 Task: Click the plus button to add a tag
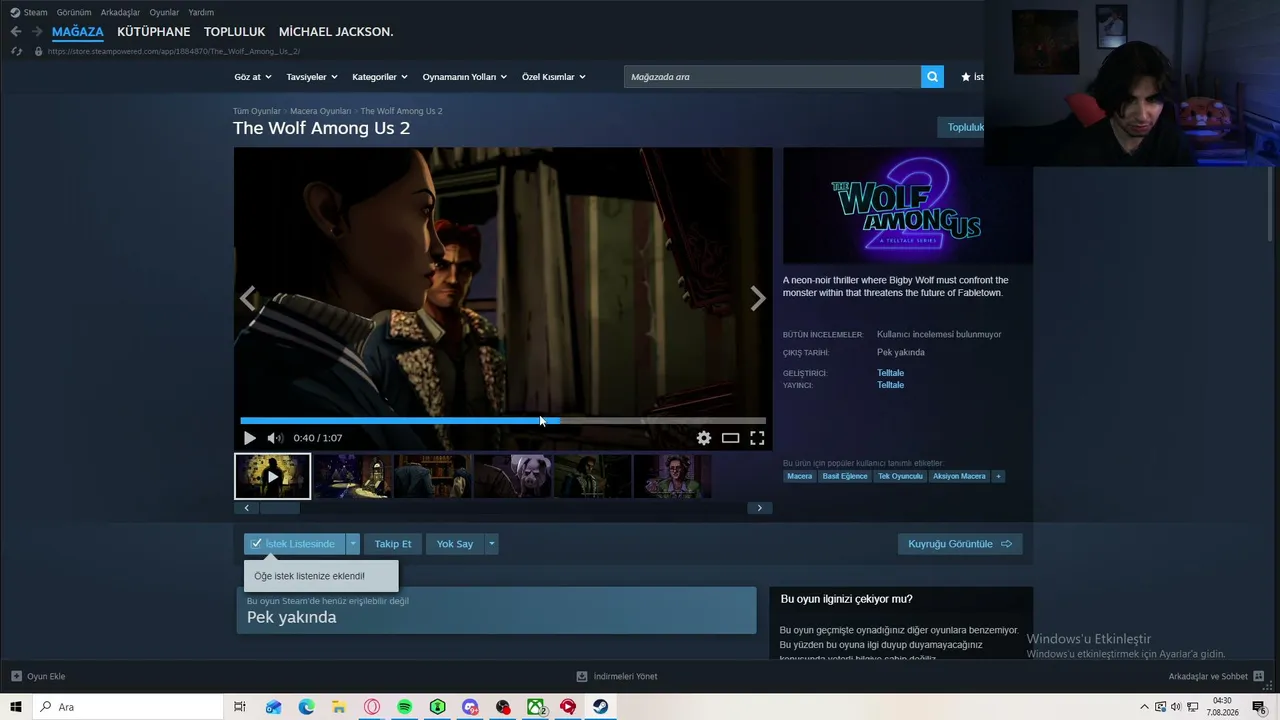pos(998,476)
